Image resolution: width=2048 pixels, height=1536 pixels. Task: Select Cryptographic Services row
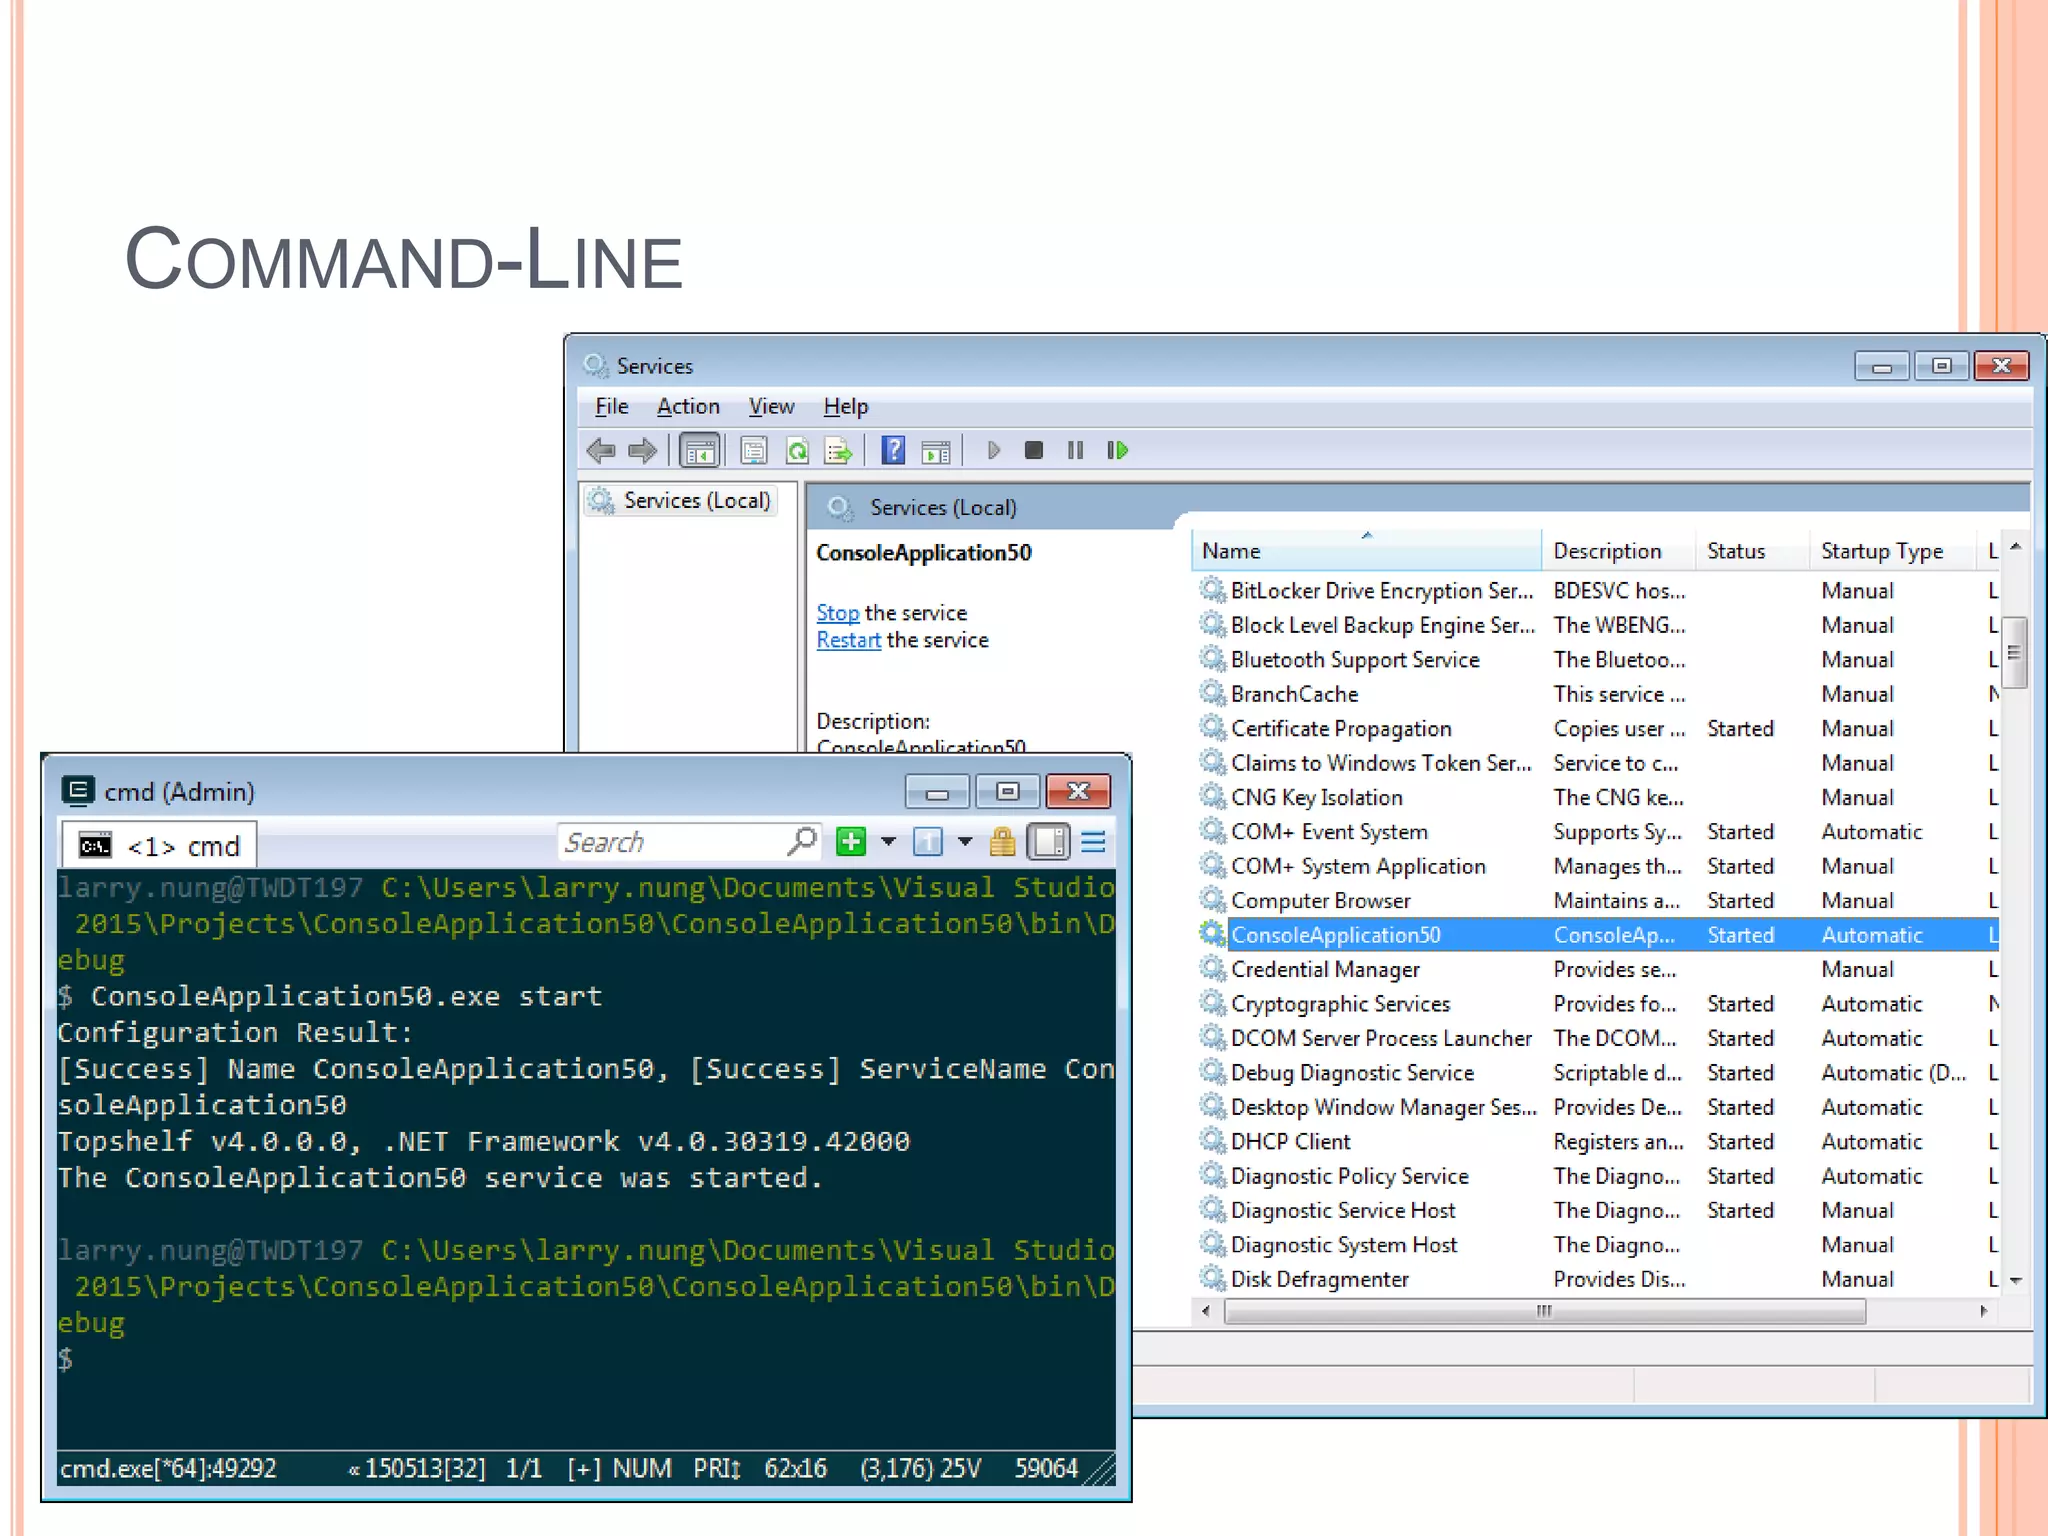(1598, 1004)
